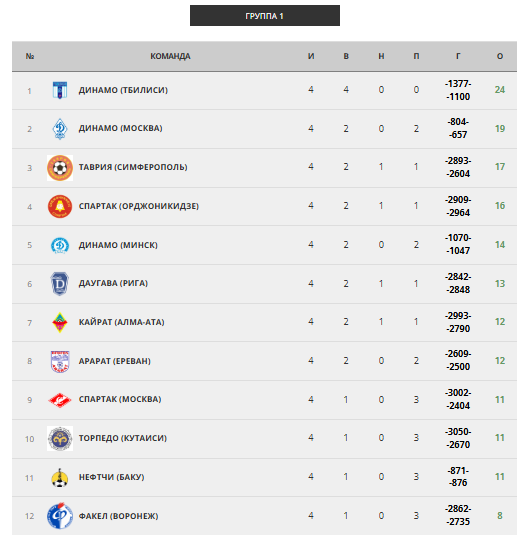The image size is (518, 548).
Task: Click the Факел (Воронеж) team name
Action: tap(118, 516)
